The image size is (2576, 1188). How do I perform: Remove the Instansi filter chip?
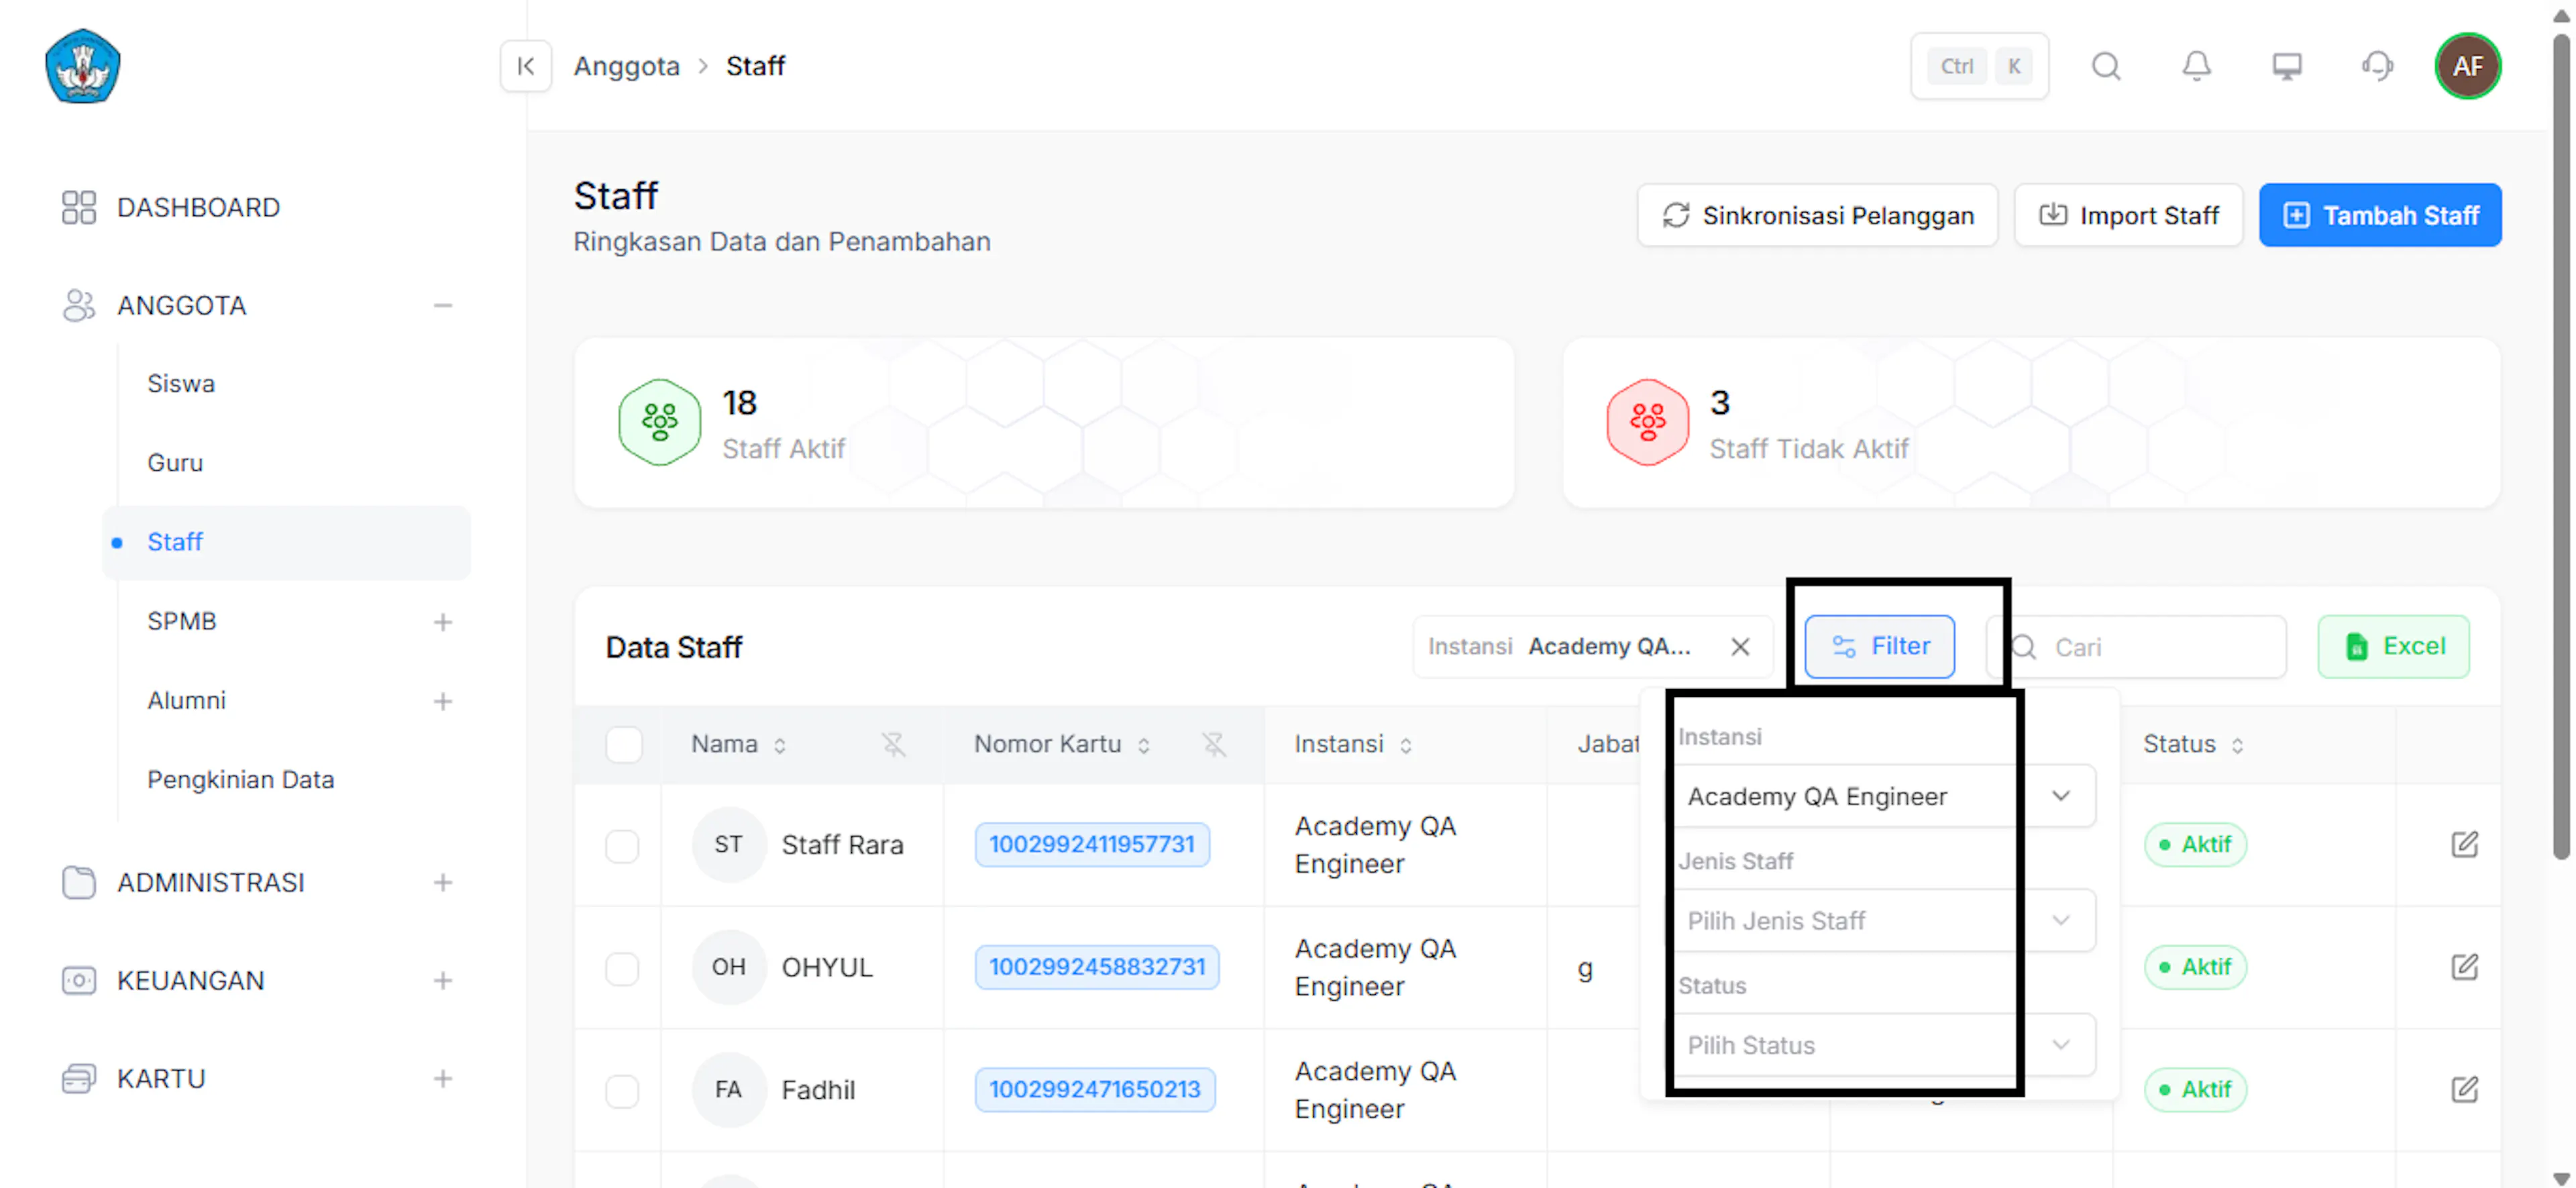(x=1740, y=647)
